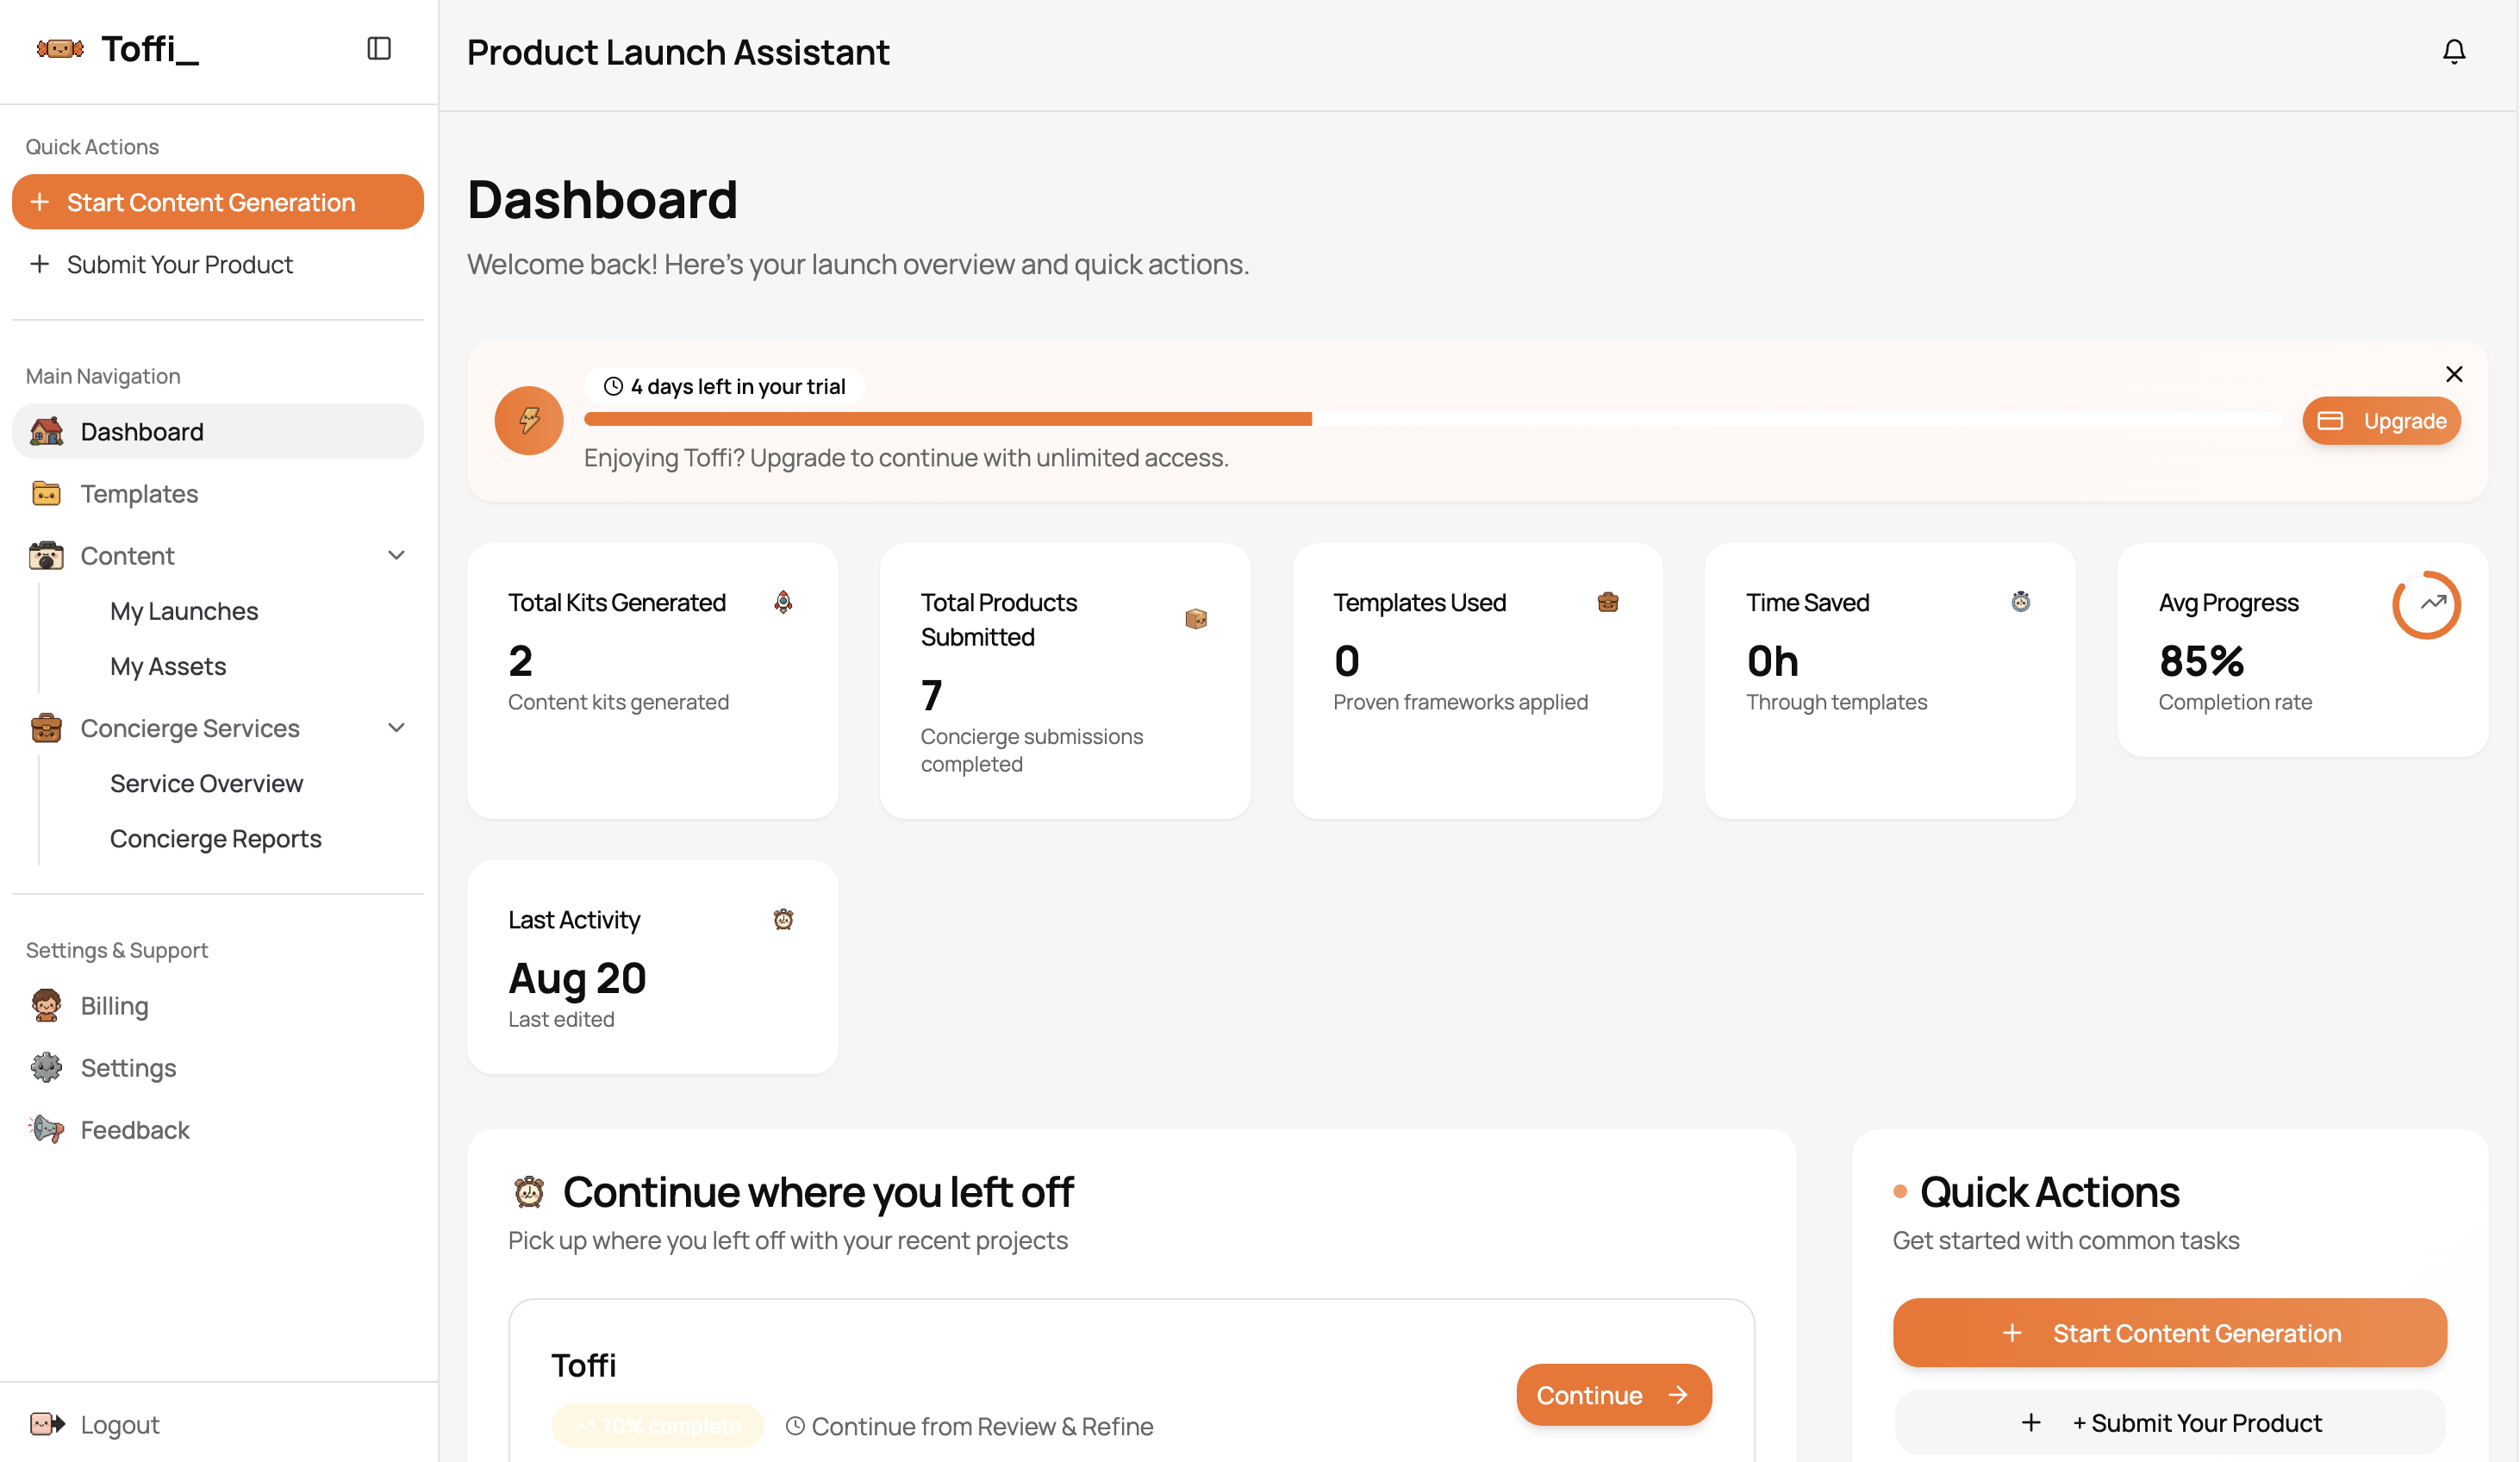Click the Billing character icon
This screenshot has width=2520, height=1462.
tap(46, 1005)
